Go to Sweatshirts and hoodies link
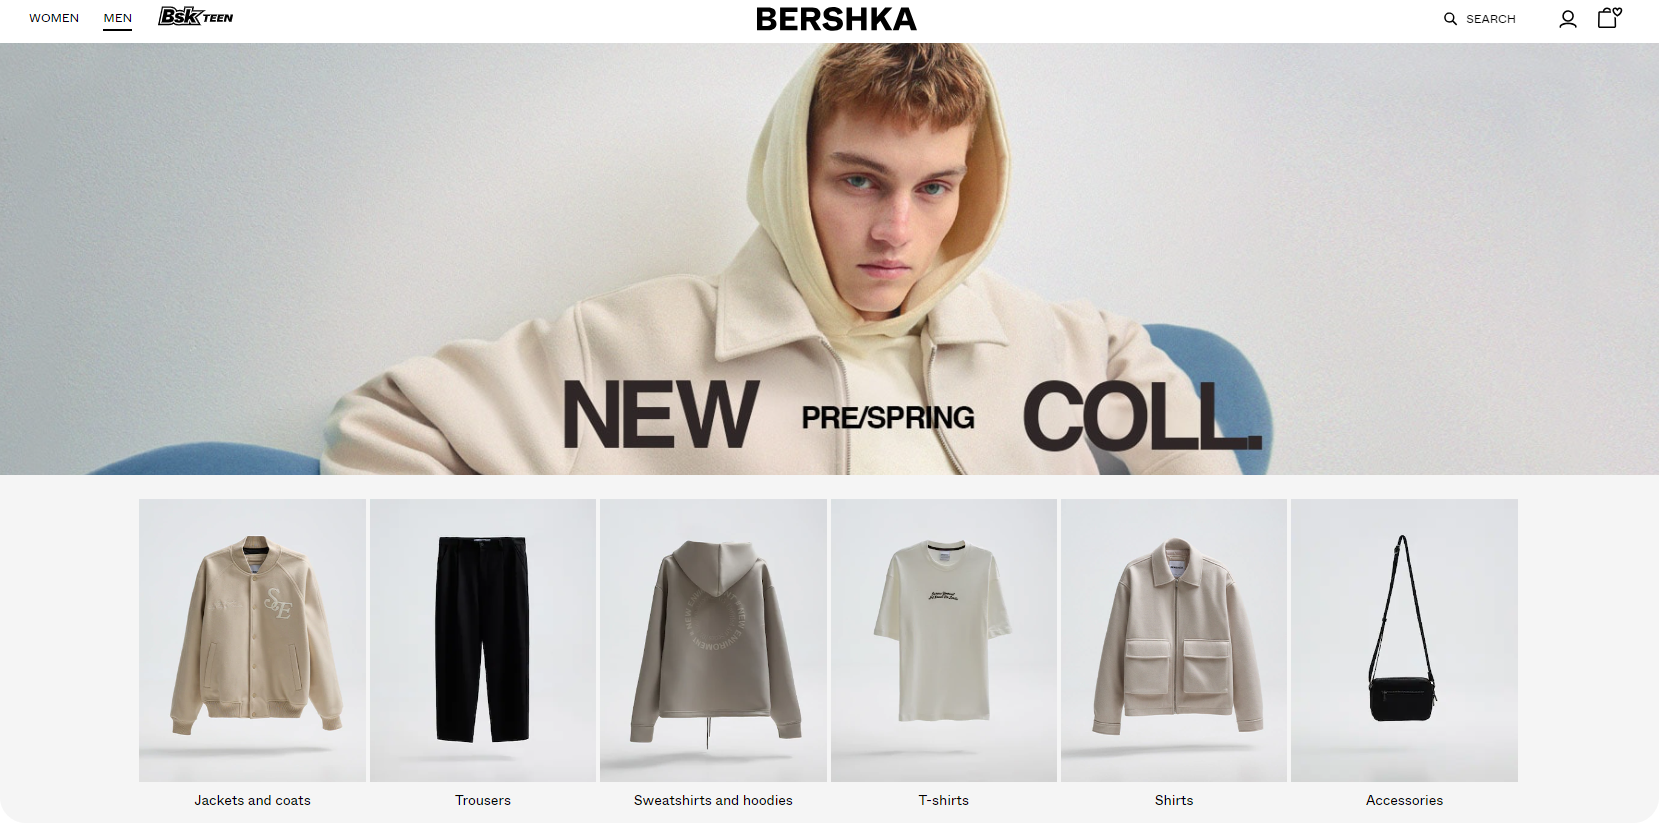 tap(713, 800)
